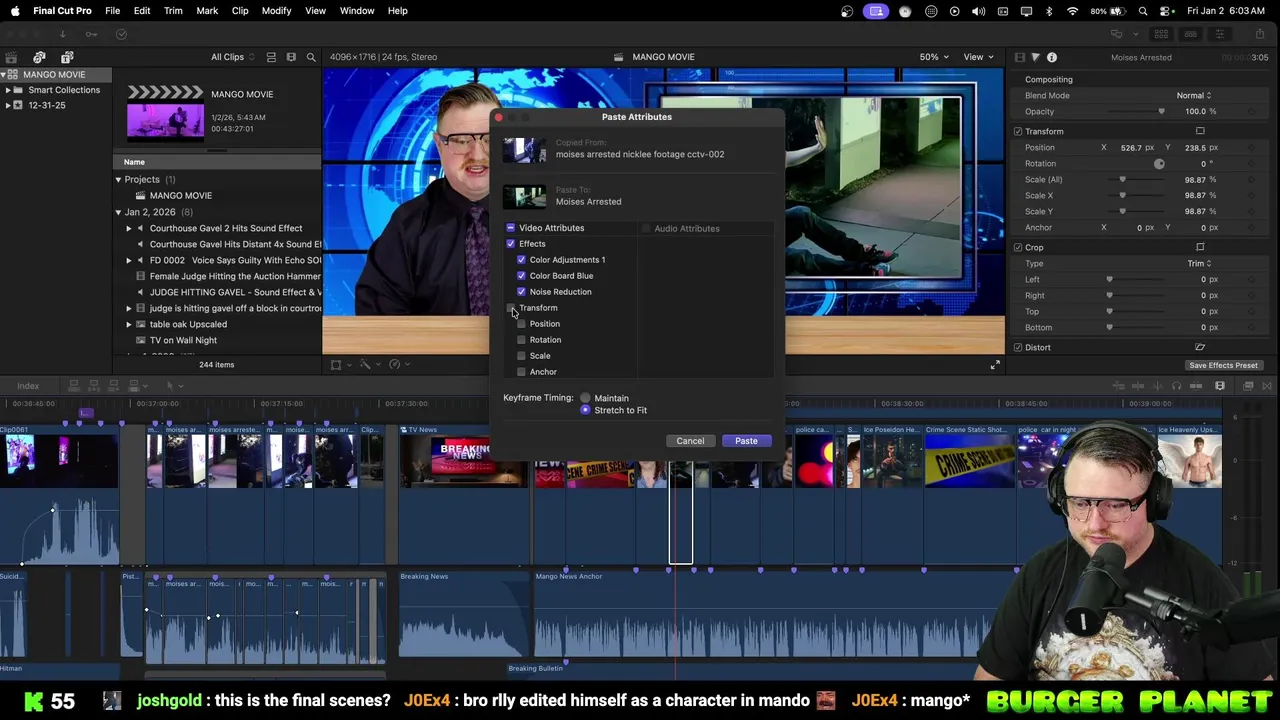
Task: Click Save Effects Preset button
Action: (1223, 365)
